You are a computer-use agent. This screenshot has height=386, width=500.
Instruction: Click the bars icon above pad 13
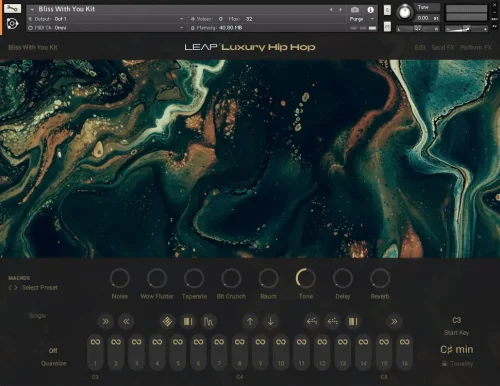point(353,321)
